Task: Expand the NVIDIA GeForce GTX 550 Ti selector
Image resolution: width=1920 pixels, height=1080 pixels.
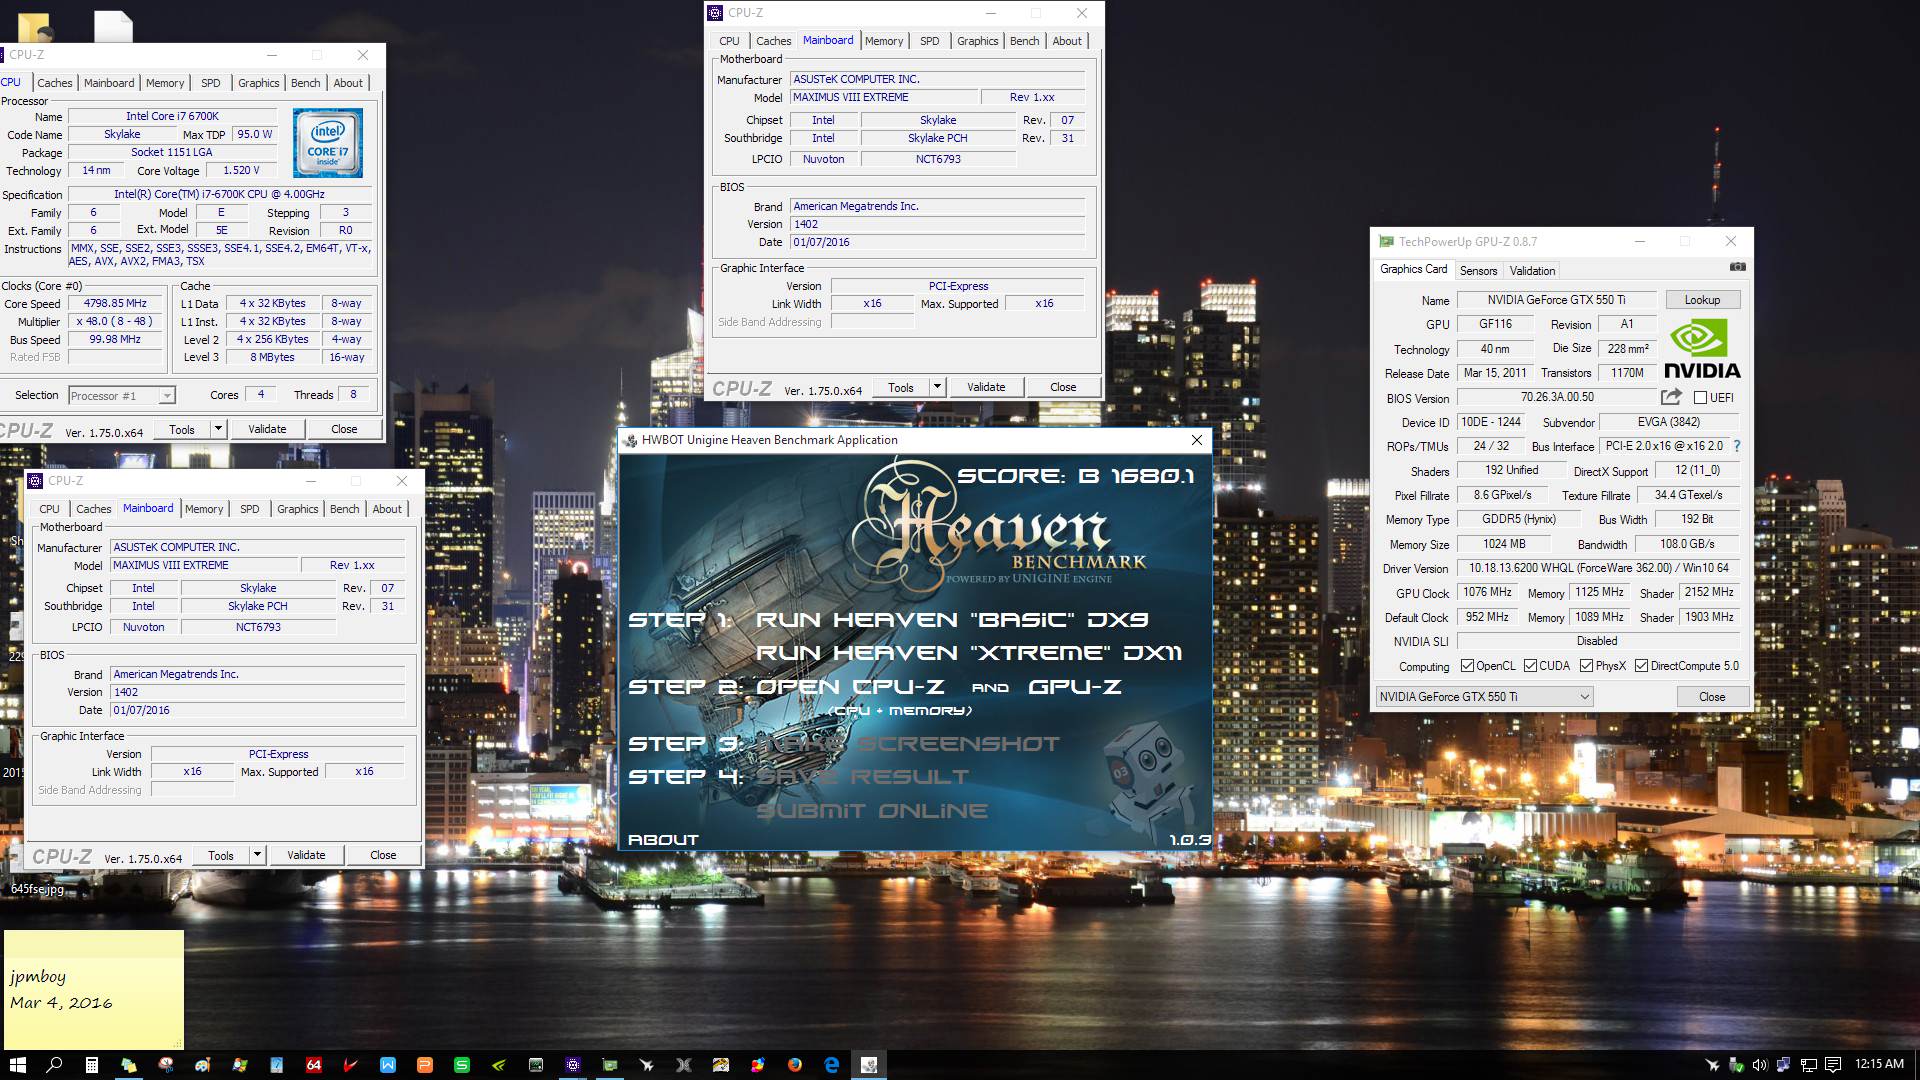Action: click(1484, 697)
